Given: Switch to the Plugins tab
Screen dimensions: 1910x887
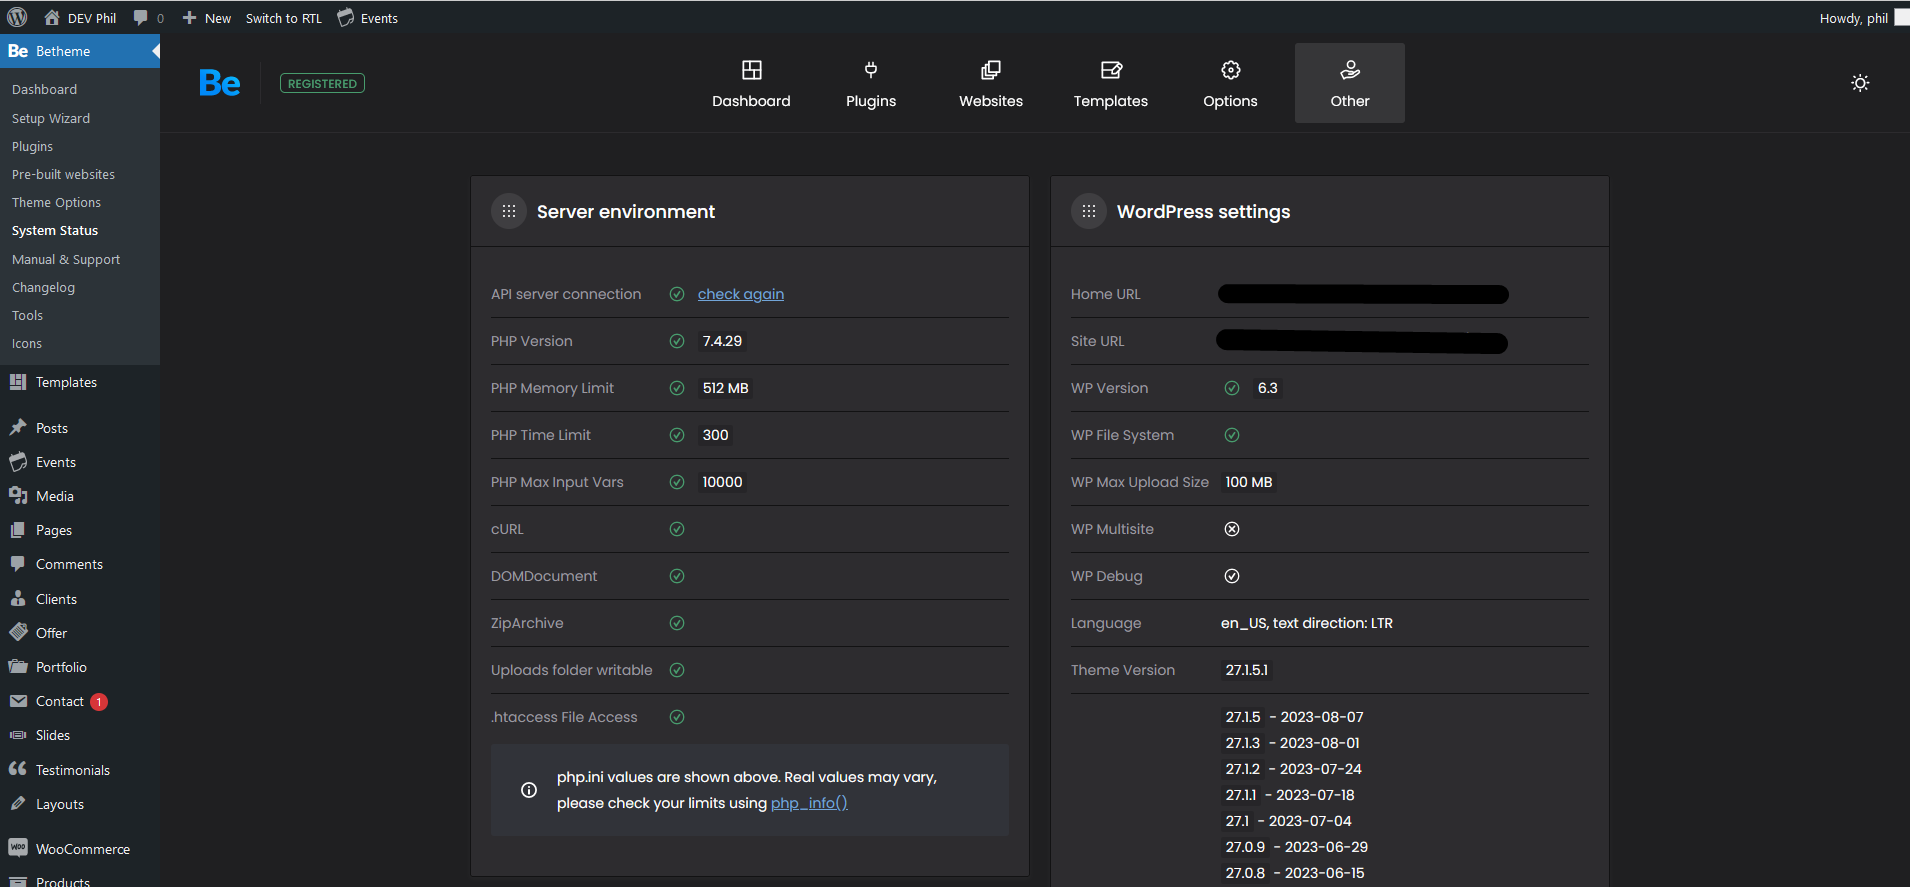Looking at the screenshot, I should (871, 83).
